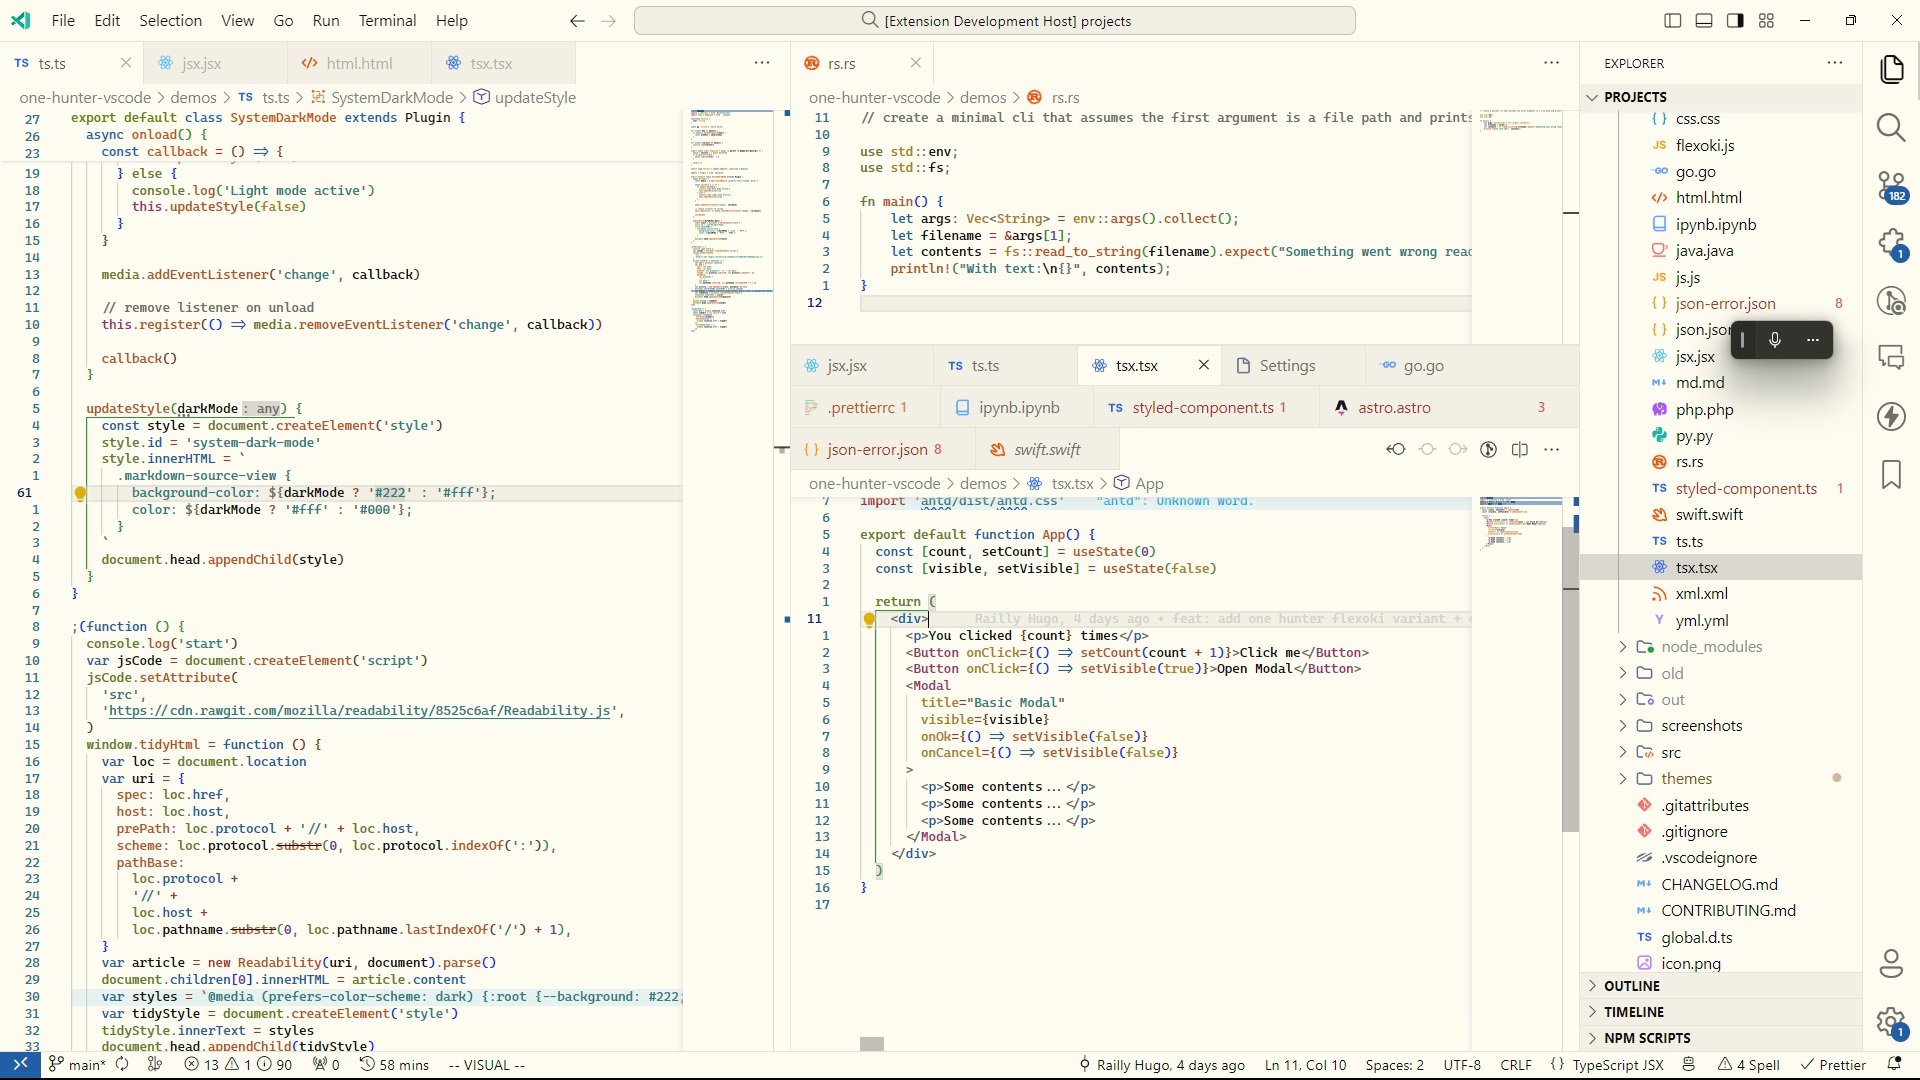Open the Search view in activity bar
1920x1080 pixels.
1890,128
